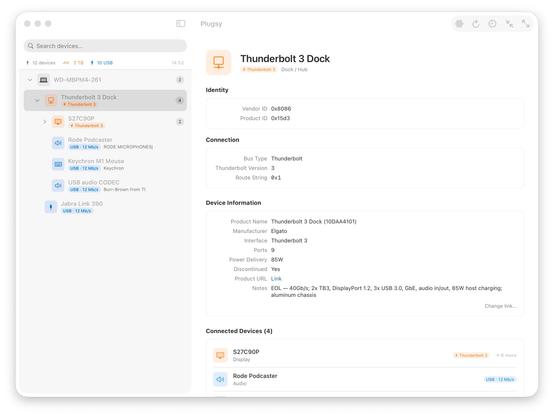The image size is (554, 416).
Task: Click the Change link button
Action: tap(500, 306)
